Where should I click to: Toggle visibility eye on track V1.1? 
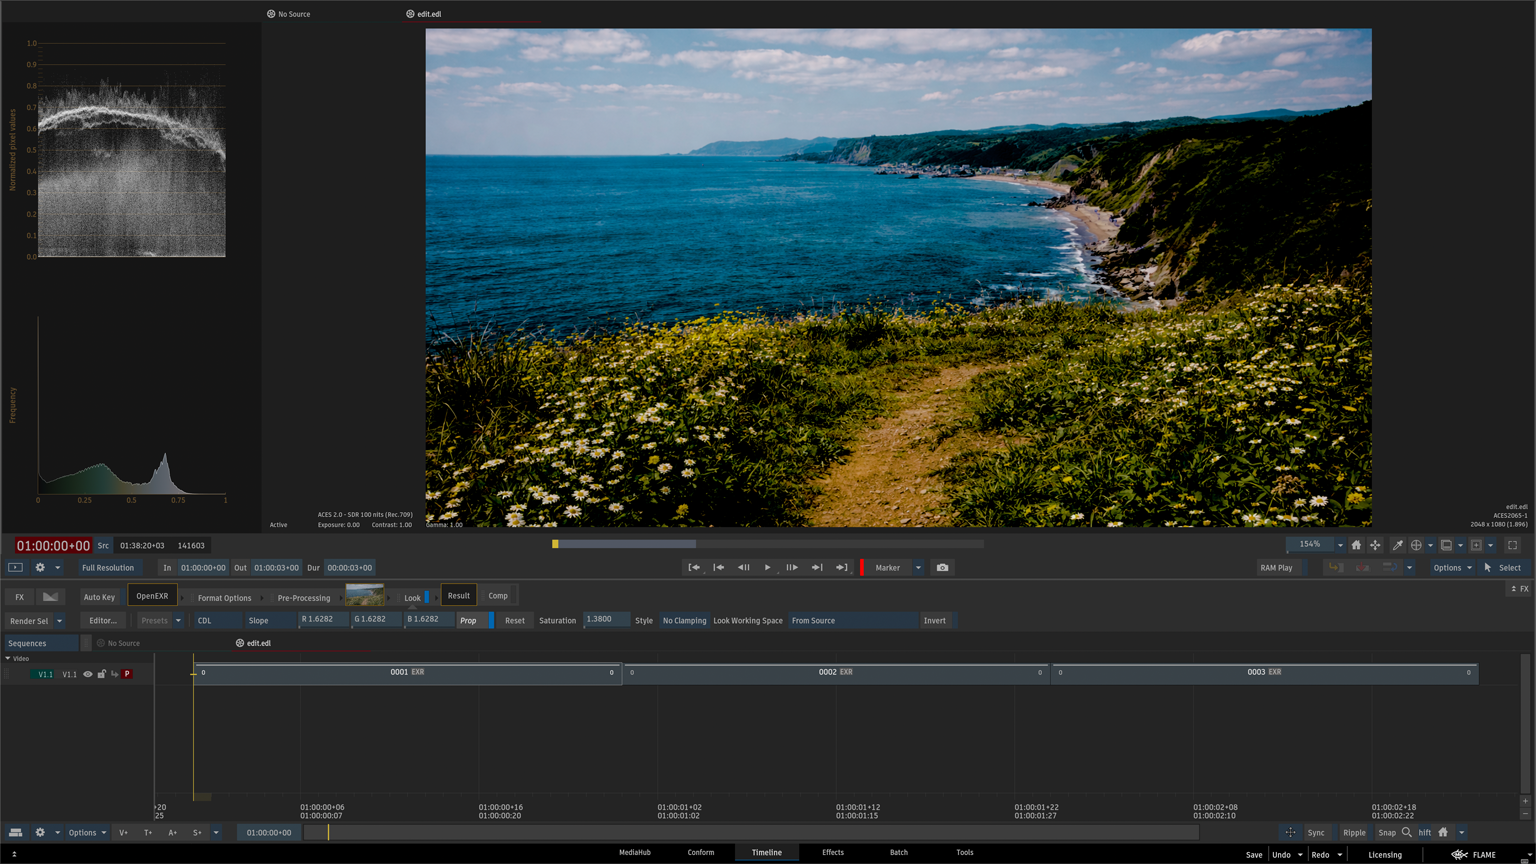[88, 674]
